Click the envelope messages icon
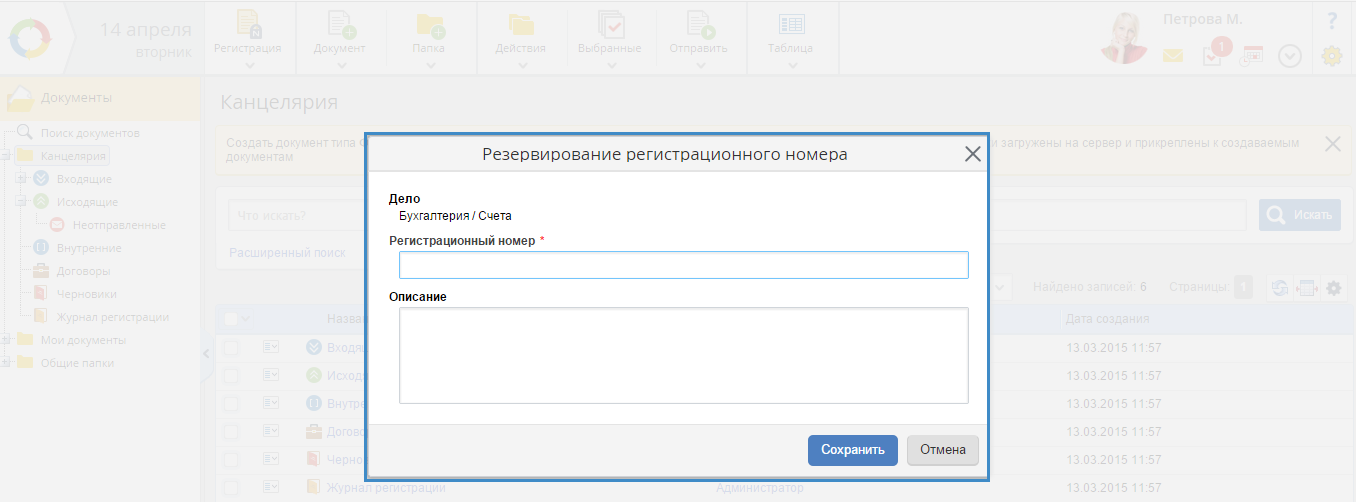Image resolution: width=1356 pixels, height=502 pixels. [x=1172, y=57]
